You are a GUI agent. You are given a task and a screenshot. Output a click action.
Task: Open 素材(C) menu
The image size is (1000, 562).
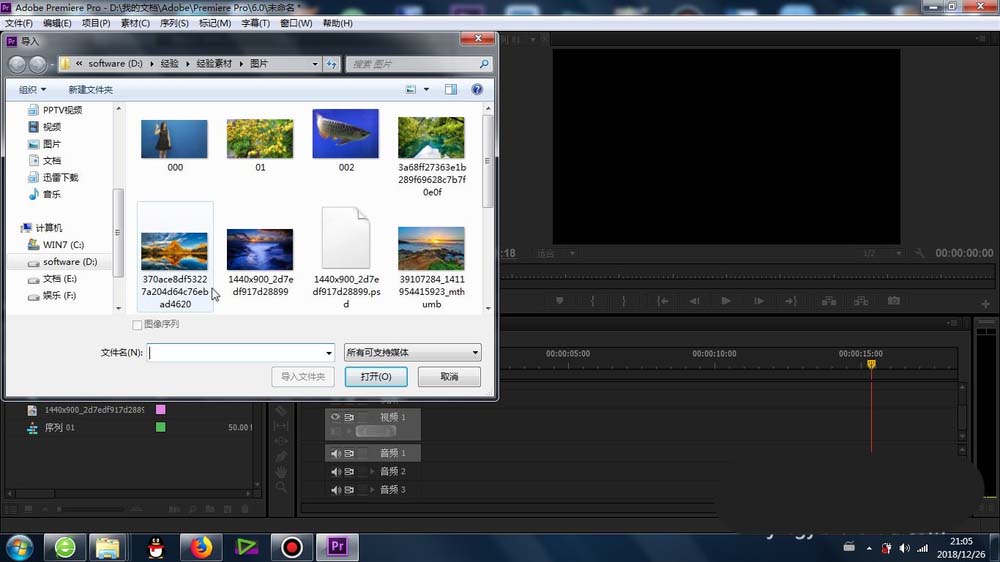coord(135,23)
